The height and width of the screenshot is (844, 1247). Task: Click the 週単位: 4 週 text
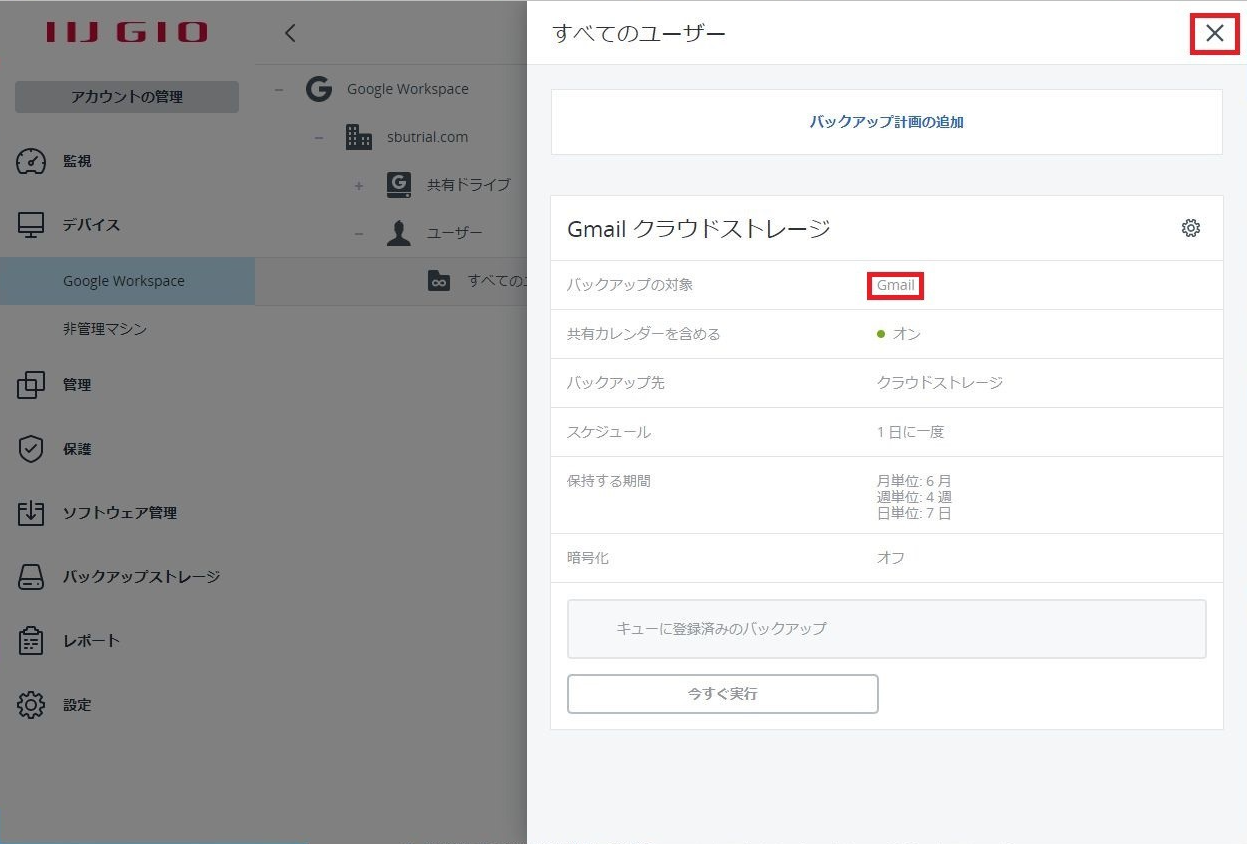pyautogui.click(x=914, y=497)
